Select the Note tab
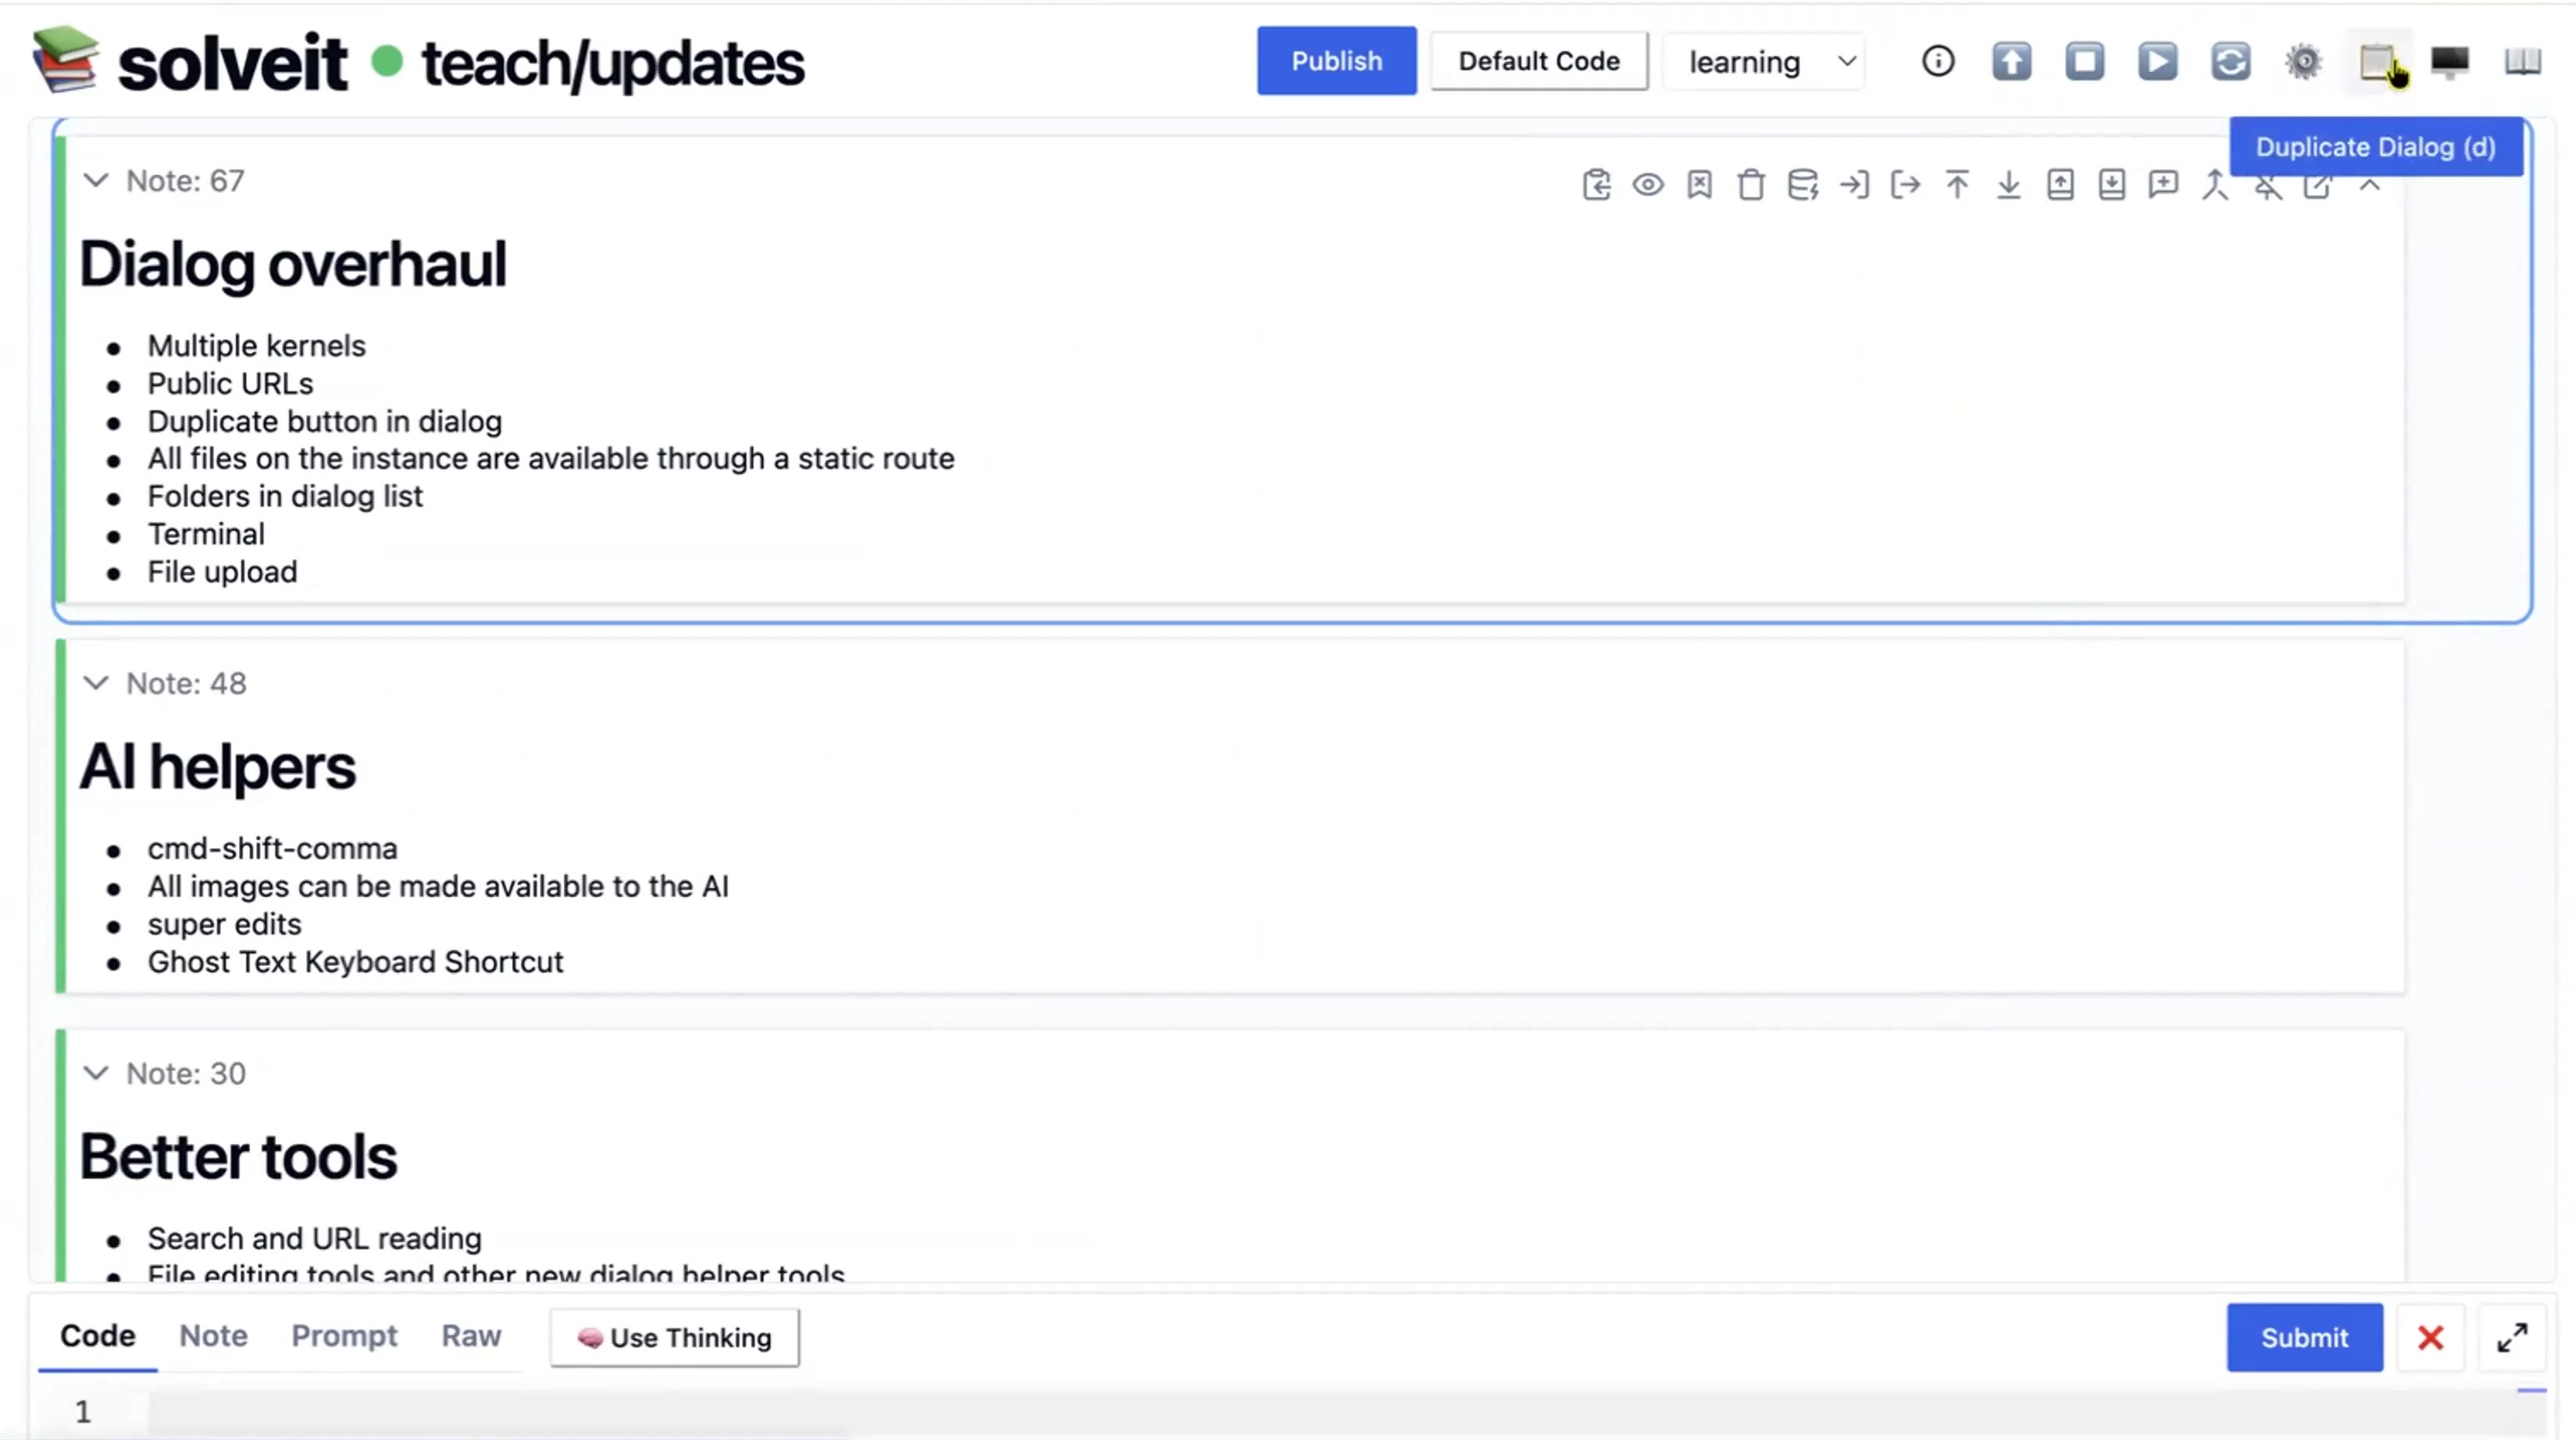2576x1440 pixels. coord(213,1336)
